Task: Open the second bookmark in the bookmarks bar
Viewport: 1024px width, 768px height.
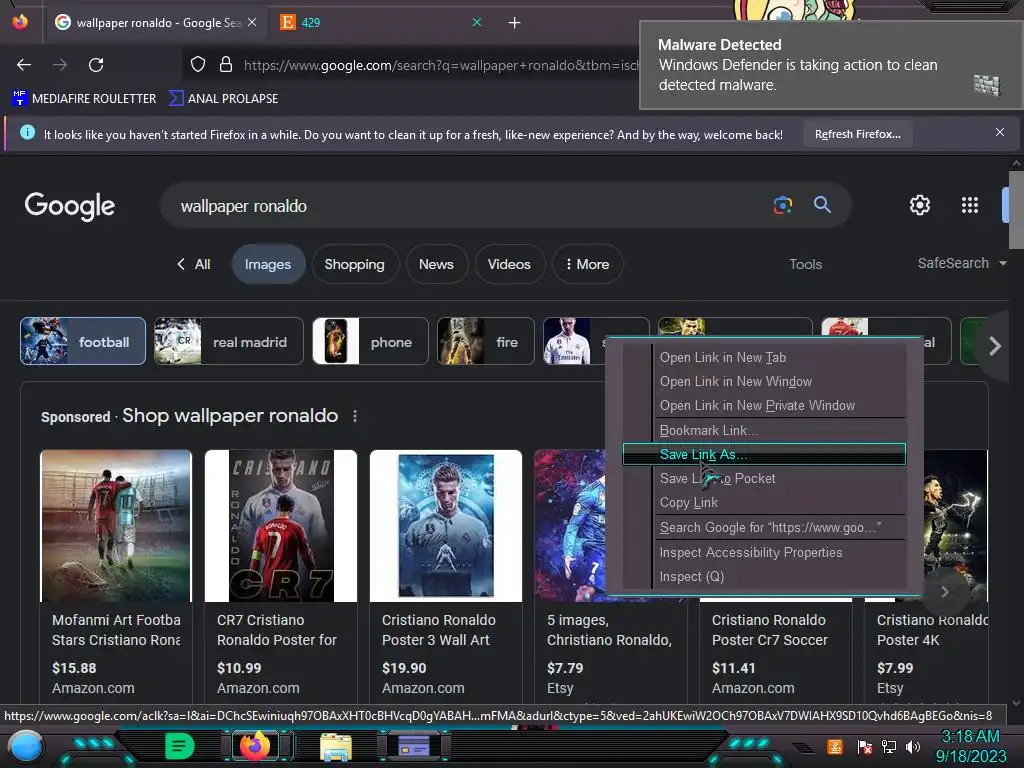Action: 223,99
